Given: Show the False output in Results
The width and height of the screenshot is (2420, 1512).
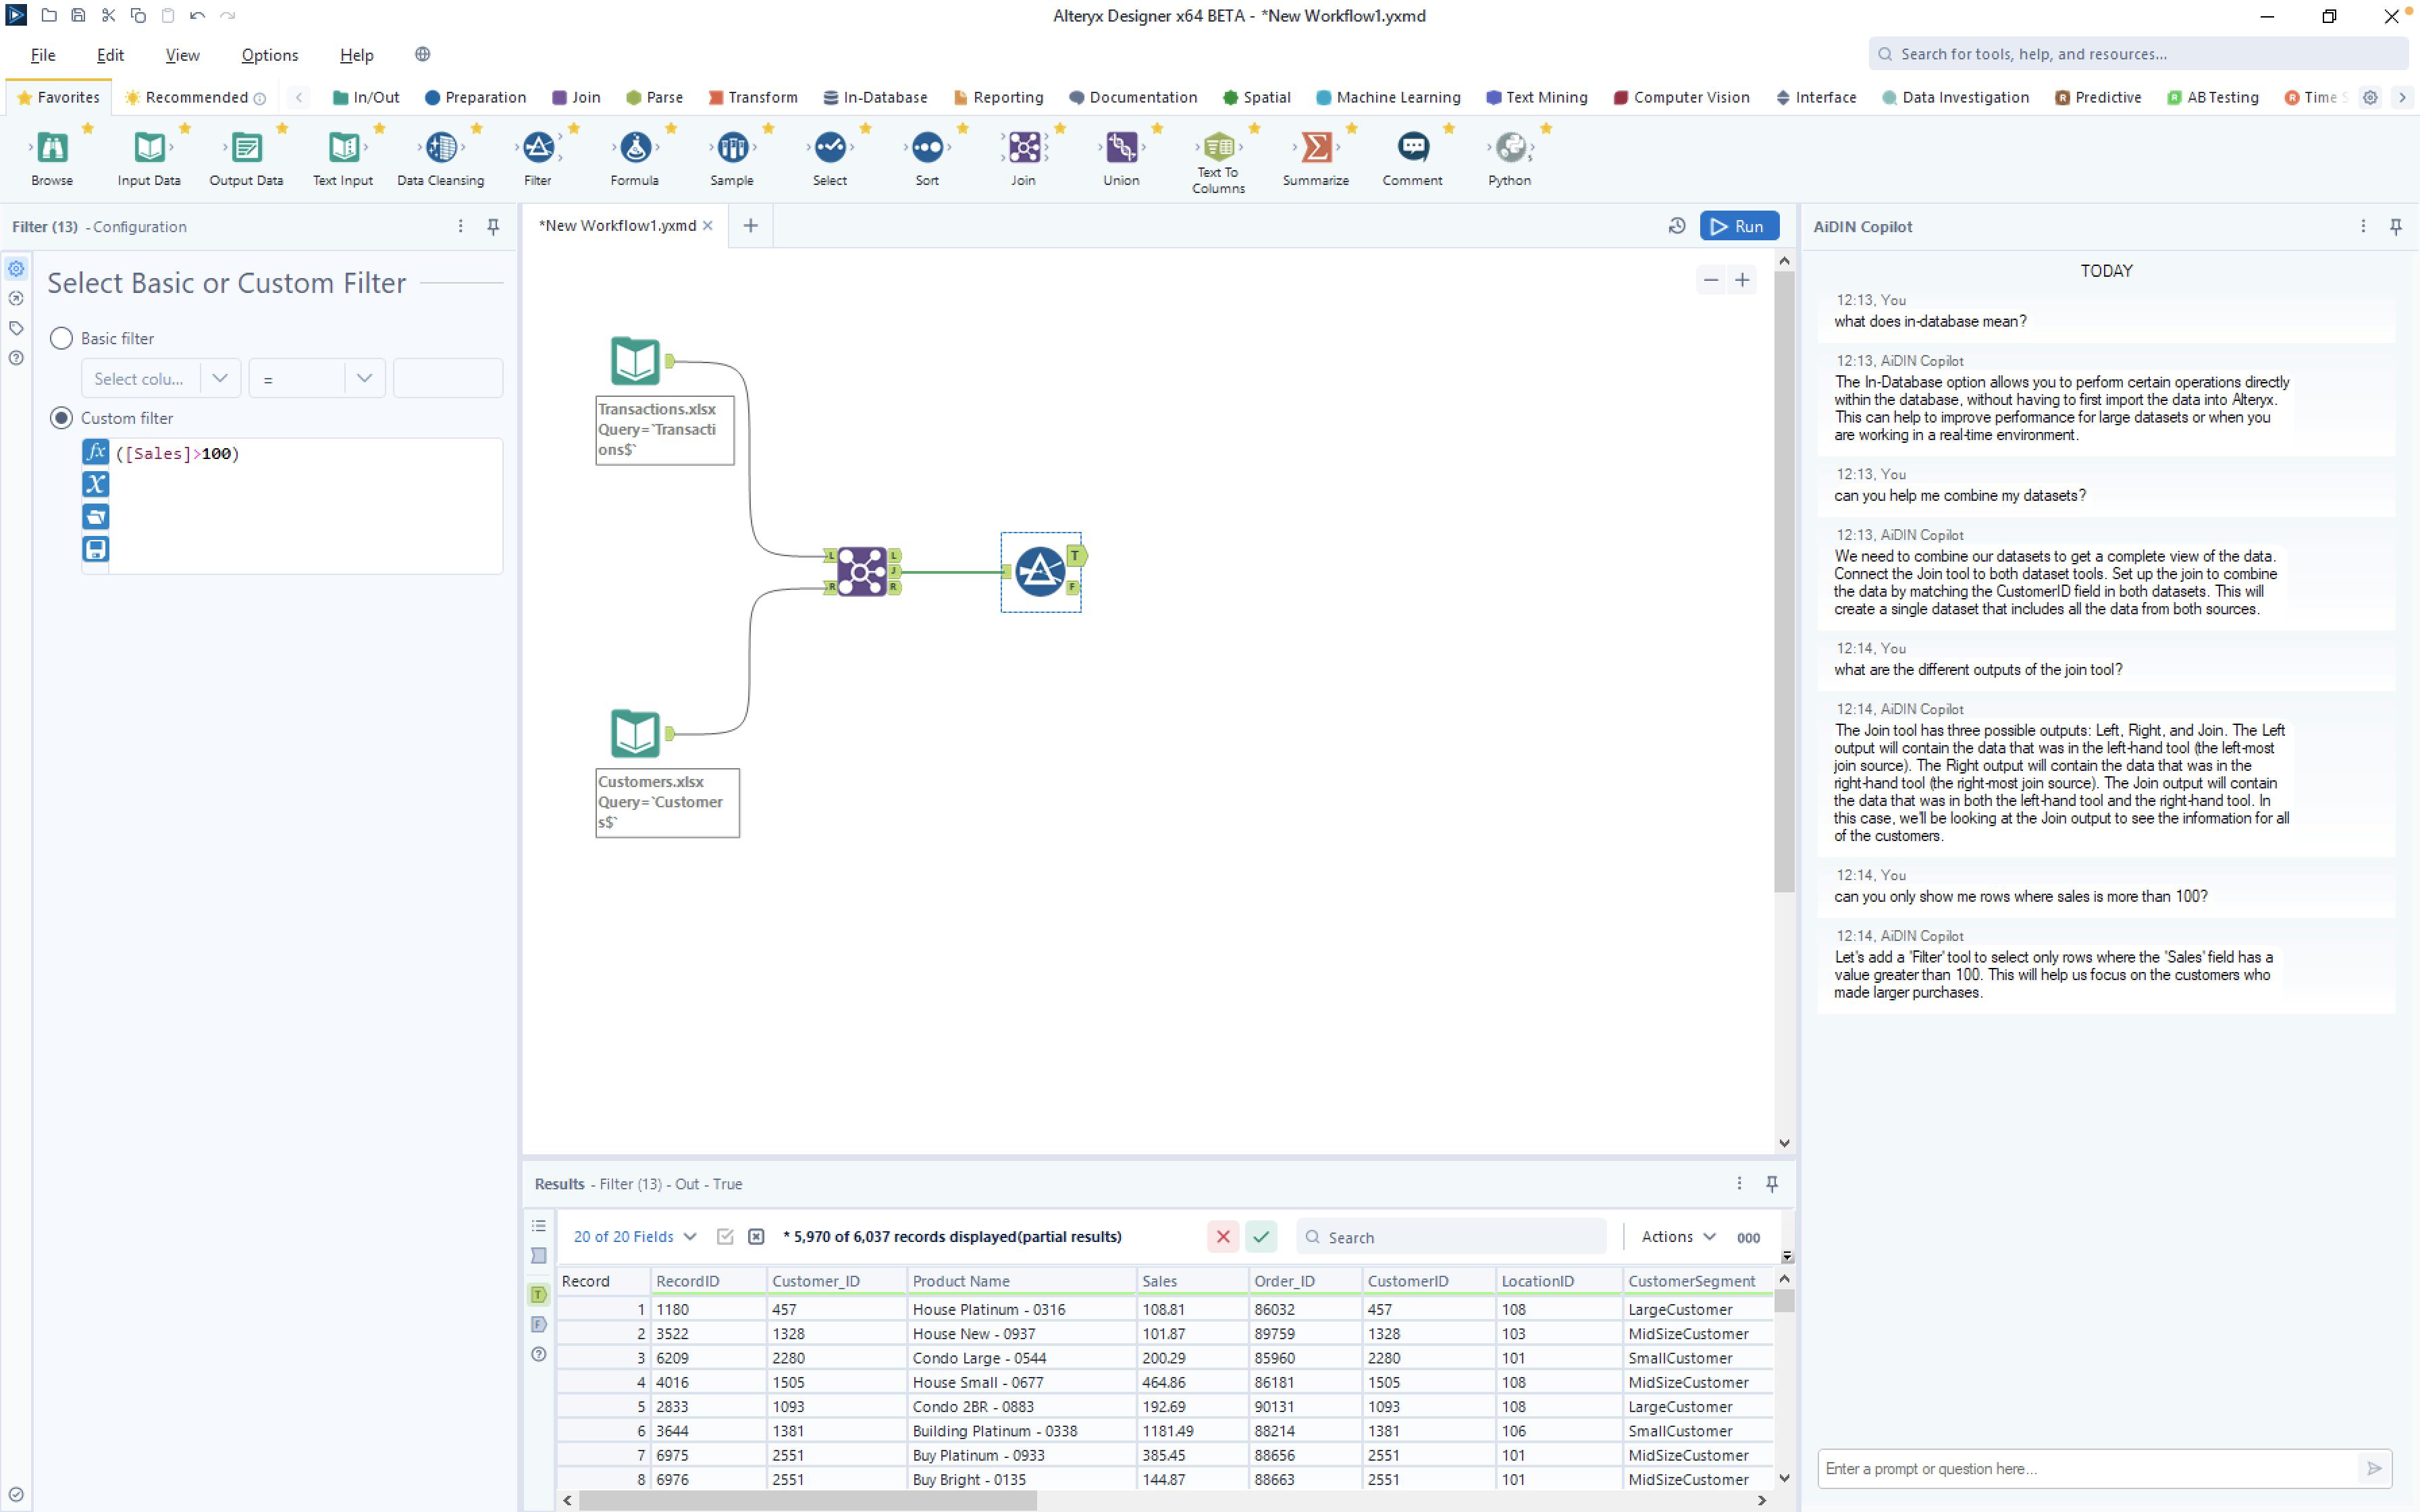Looking at the screenshot, I should click(x=539, y=1324).
